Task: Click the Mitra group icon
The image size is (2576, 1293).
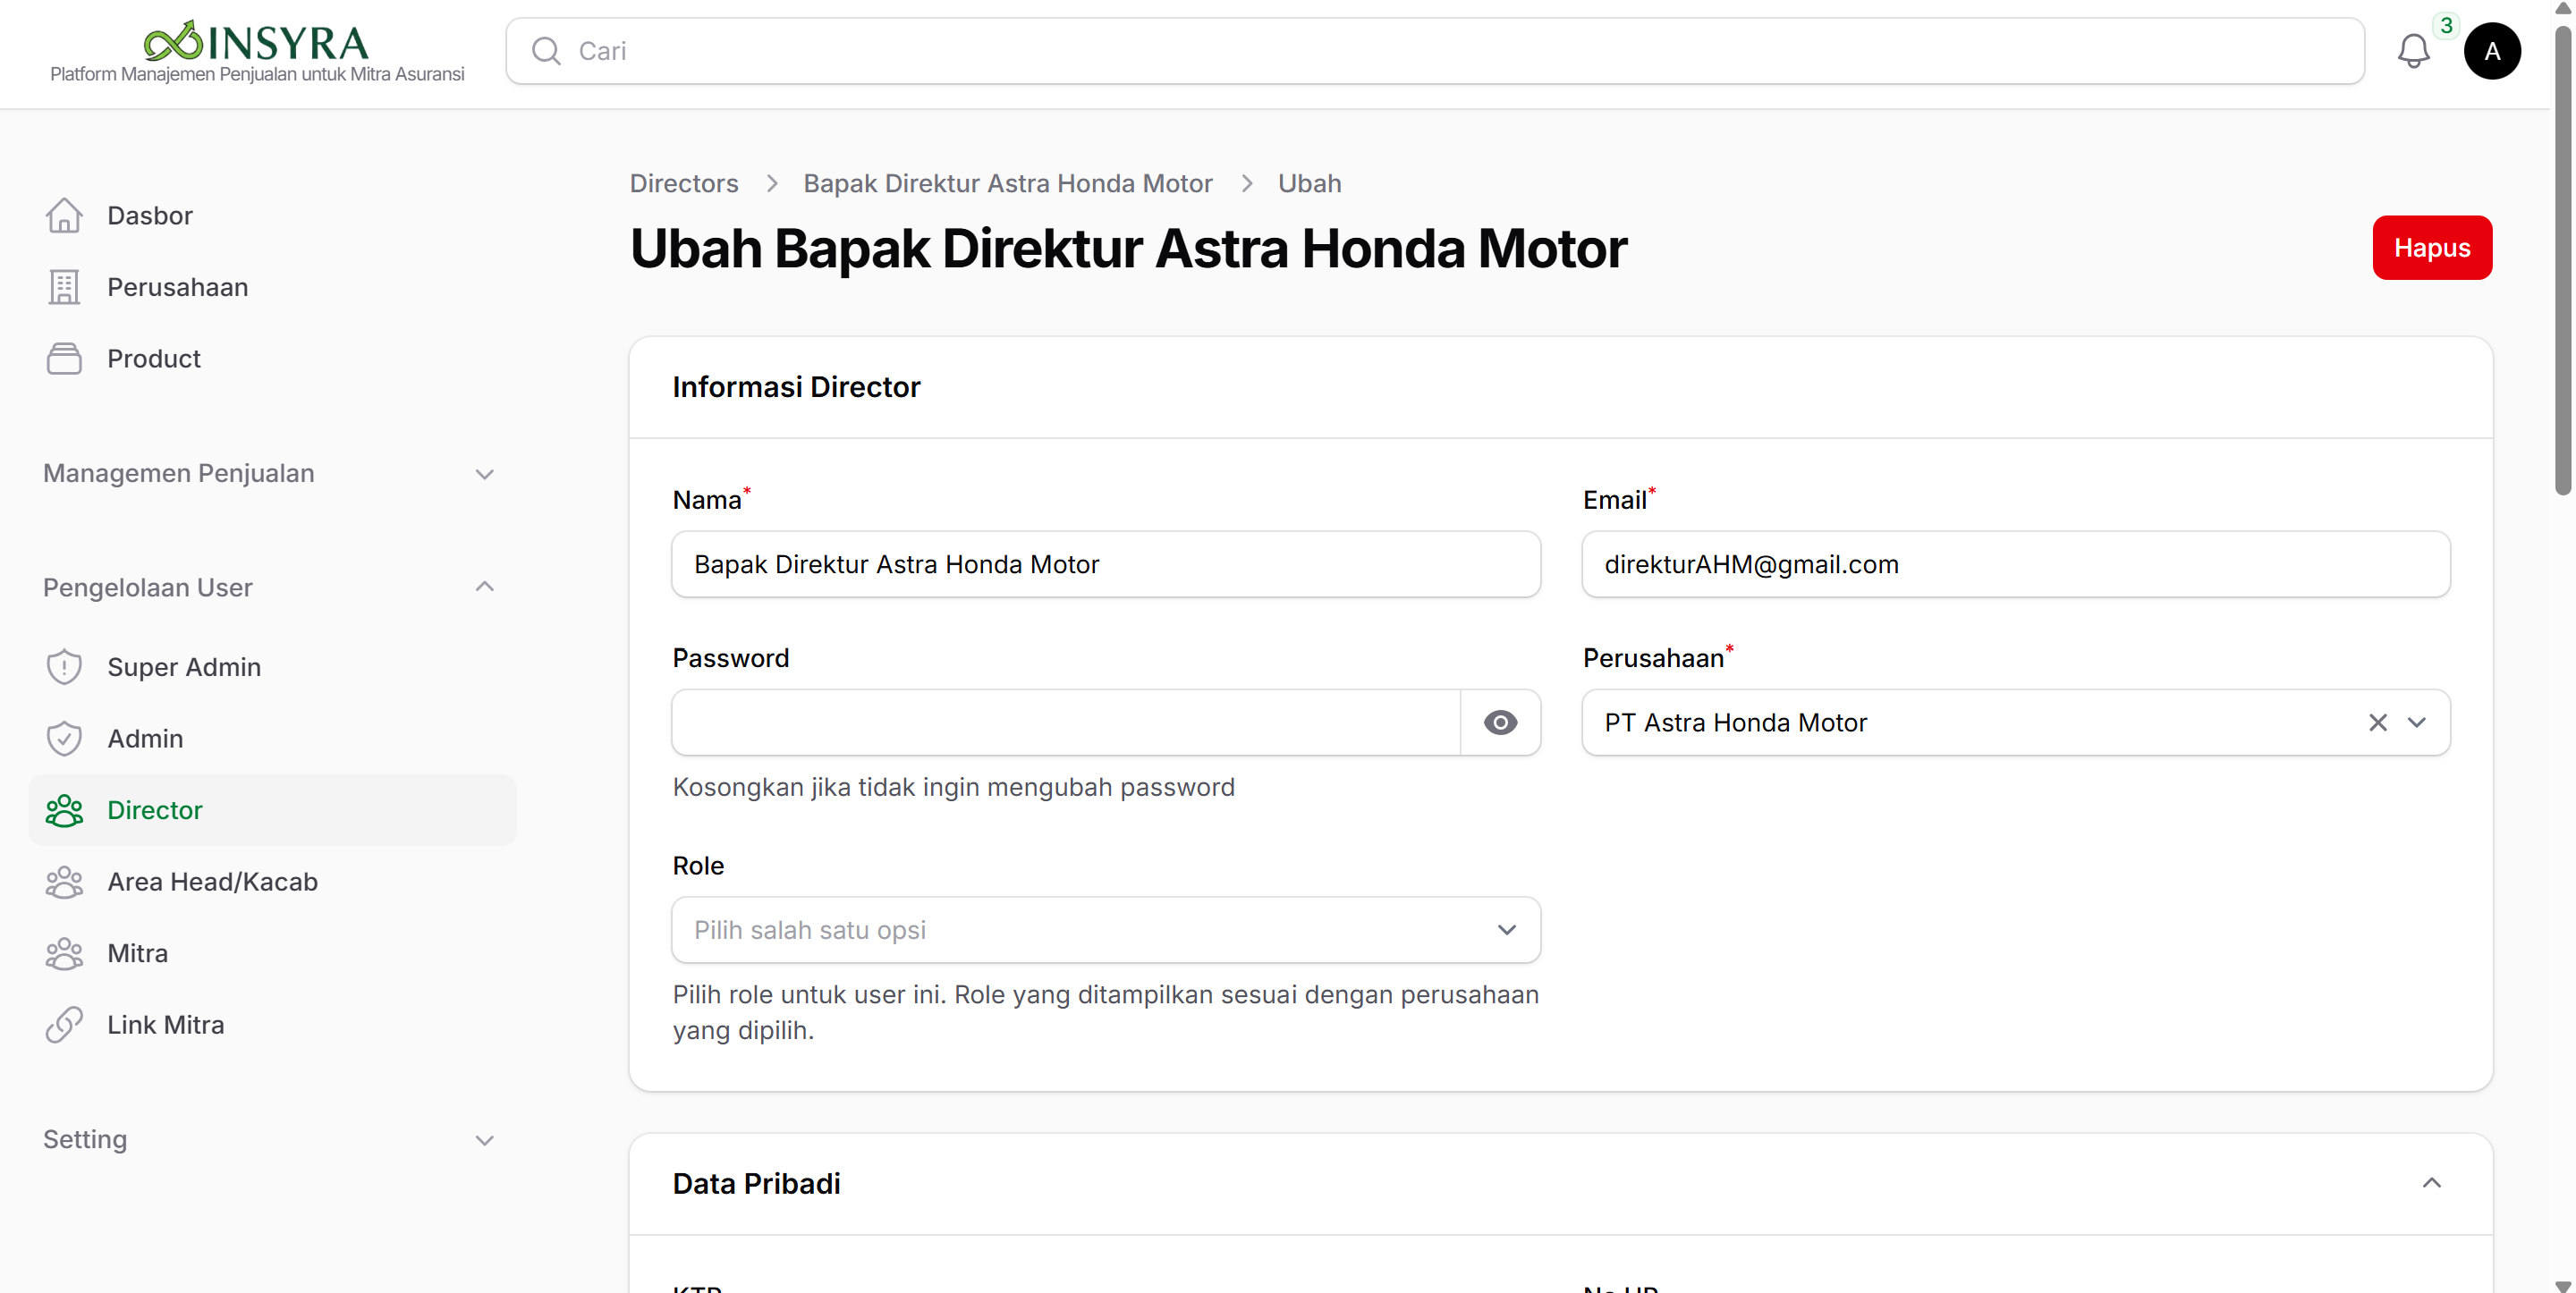Action: coord(64,953)
